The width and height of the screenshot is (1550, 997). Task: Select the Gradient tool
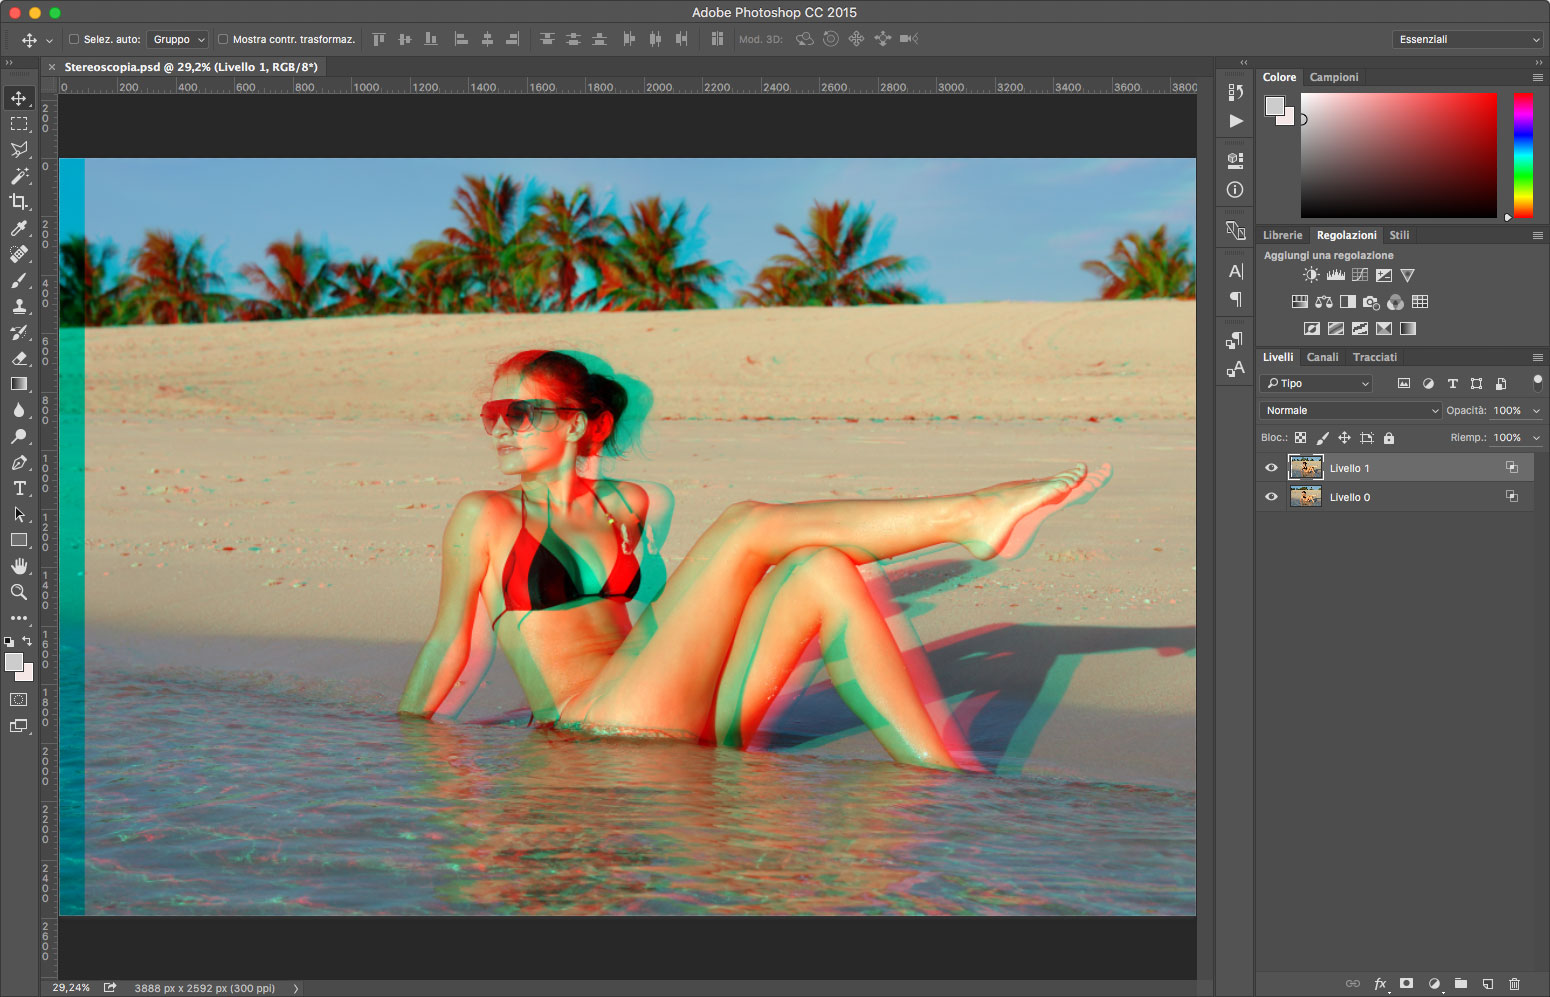[x=19, y=384]
